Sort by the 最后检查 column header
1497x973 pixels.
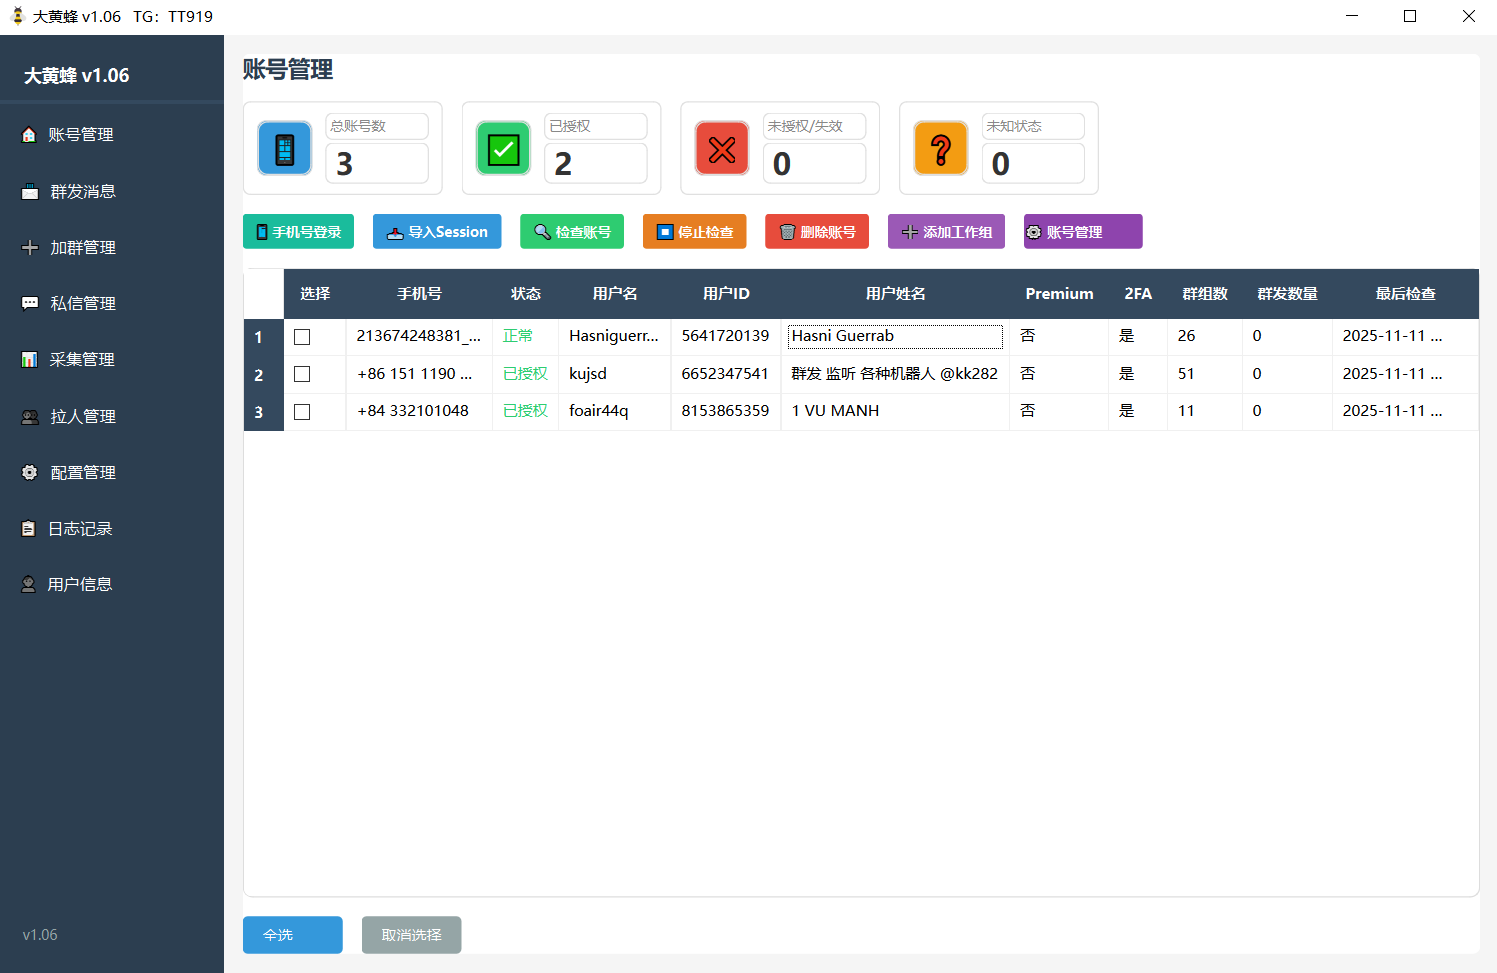tap(1405, 294)
